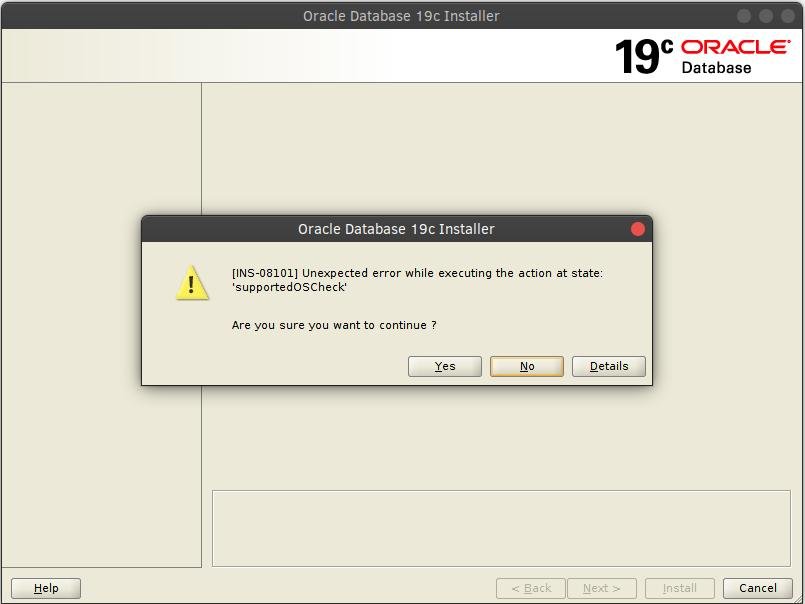The image size is (805, 604).
Task: Click the Oracle 19c Database logo
Action: coord(702,56)
